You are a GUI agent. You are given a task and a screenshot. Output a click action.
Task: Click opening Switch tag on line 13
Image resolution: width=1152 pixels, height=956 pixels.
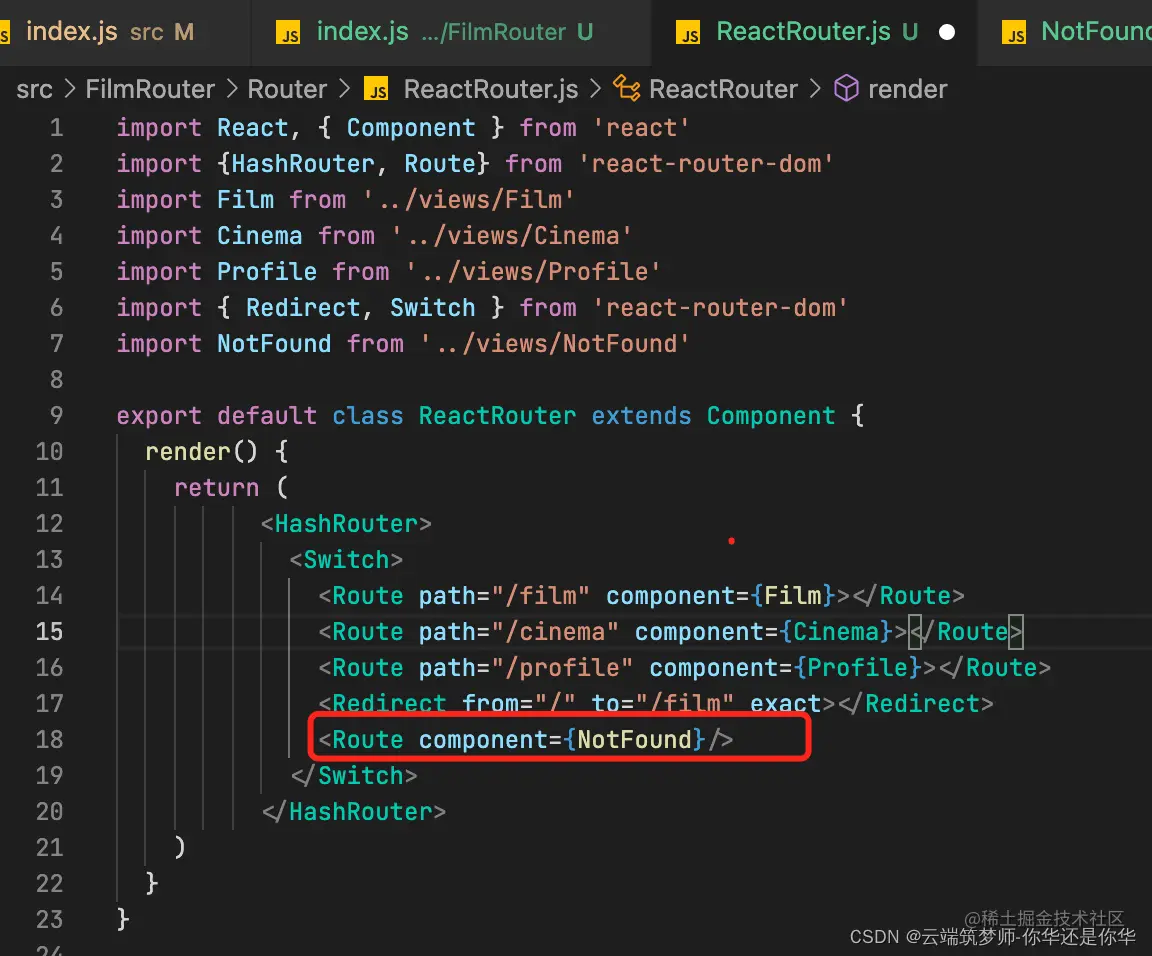point(346,560)
